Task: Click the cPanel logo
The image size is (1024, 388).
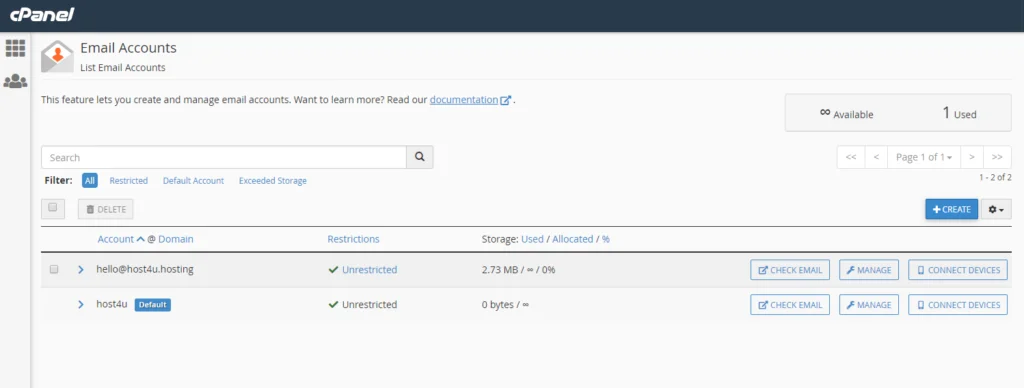Action: coord(42,14)
